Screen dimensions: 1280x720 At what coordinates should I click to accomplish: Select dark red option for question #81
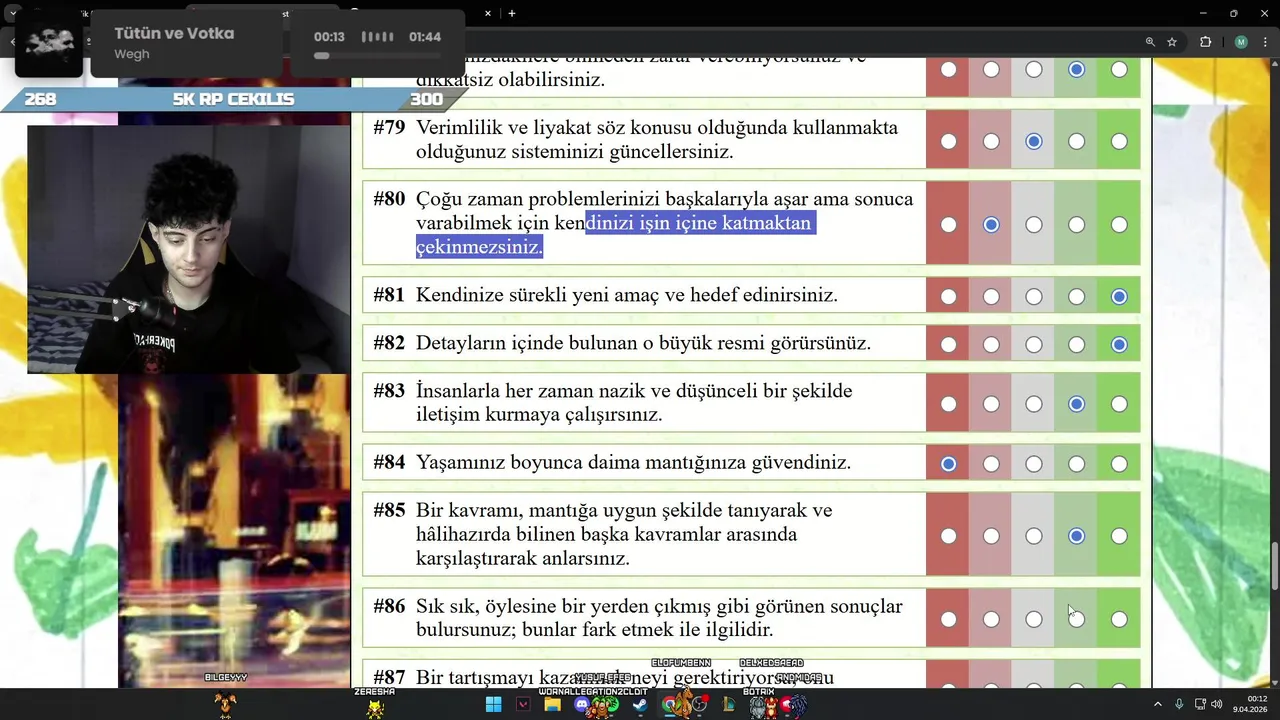(x=948, y=296)
